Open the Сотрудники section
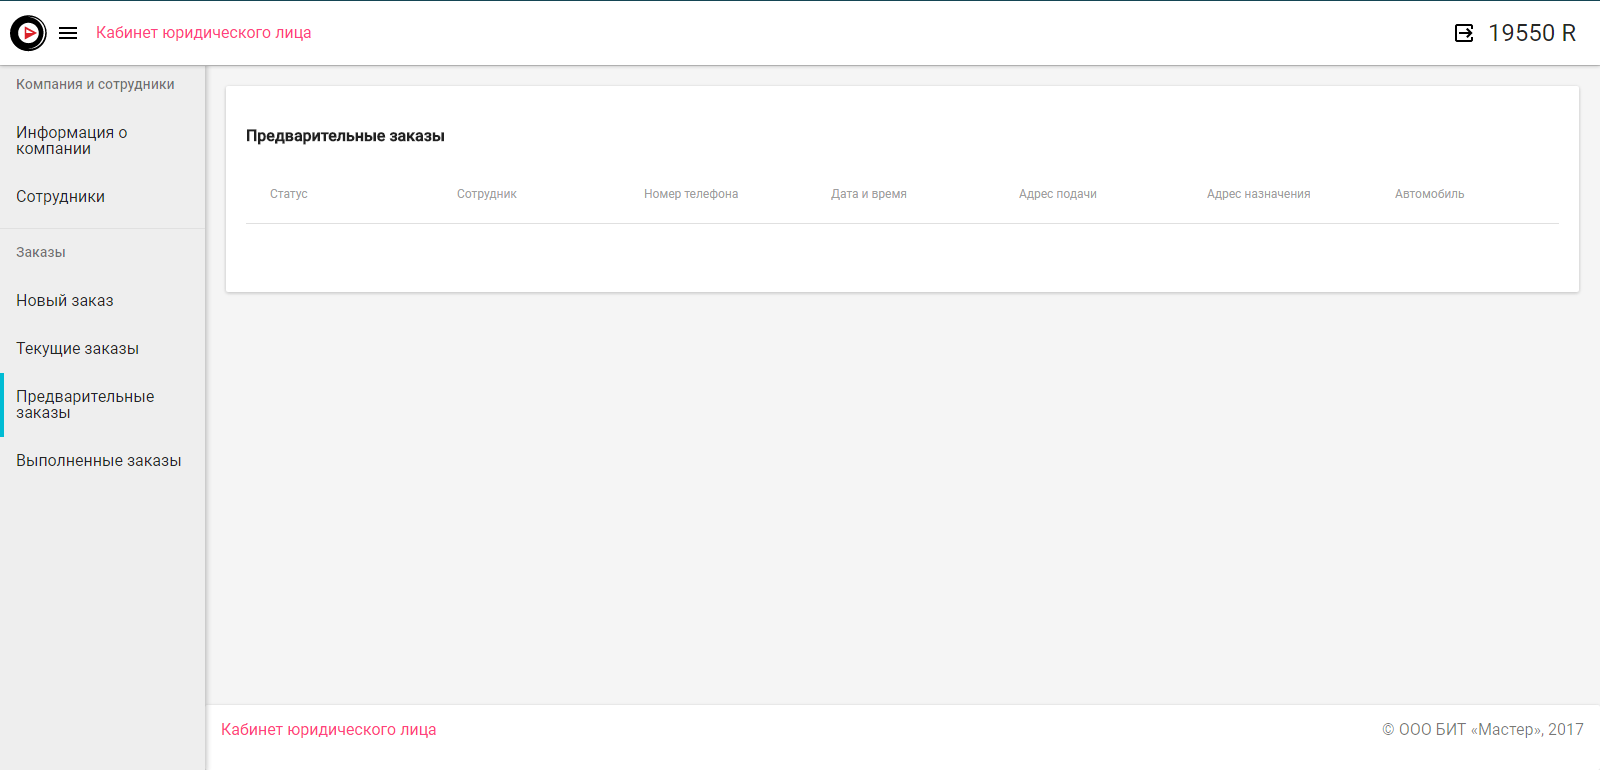Screen dimensions: 1600x770 pos(60,197)
